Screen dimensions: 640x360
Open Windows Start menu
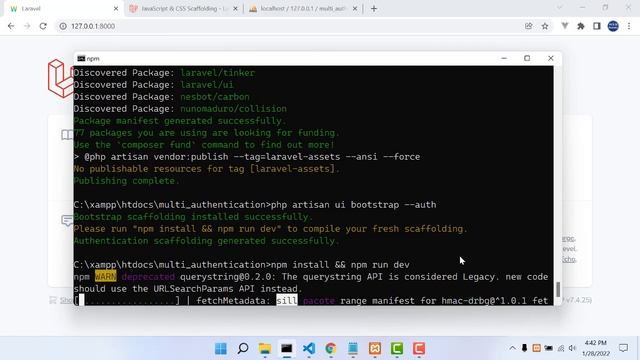point(221,349)
